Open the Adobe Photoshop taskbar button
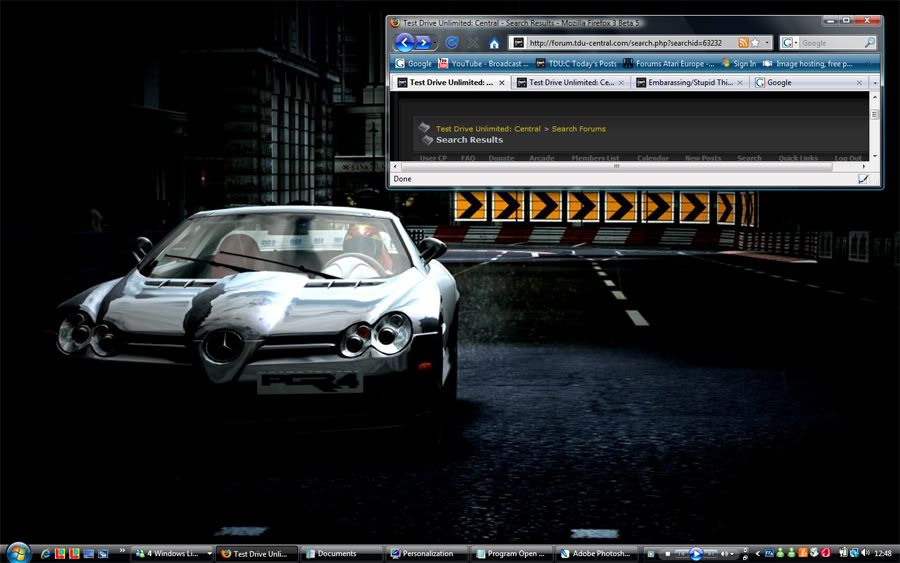 597,553
